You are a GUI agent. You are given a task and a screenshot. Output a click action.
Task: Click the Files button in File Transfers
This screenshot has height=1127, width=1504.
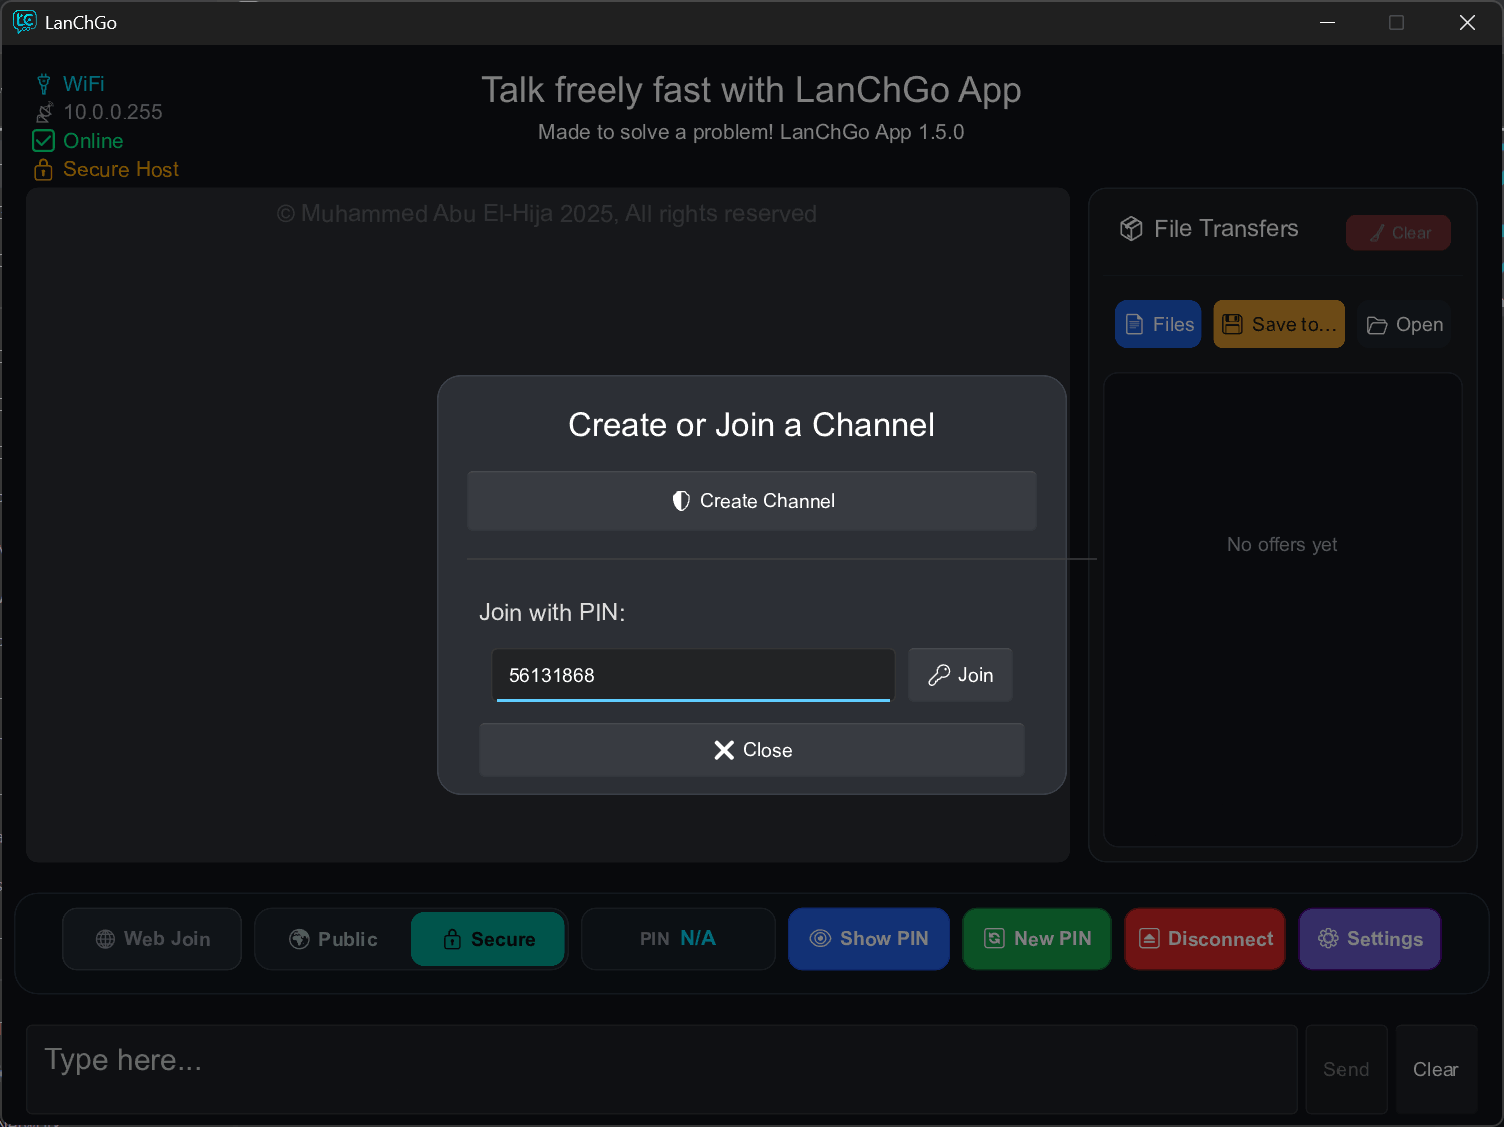click(x=1158, y=324)
